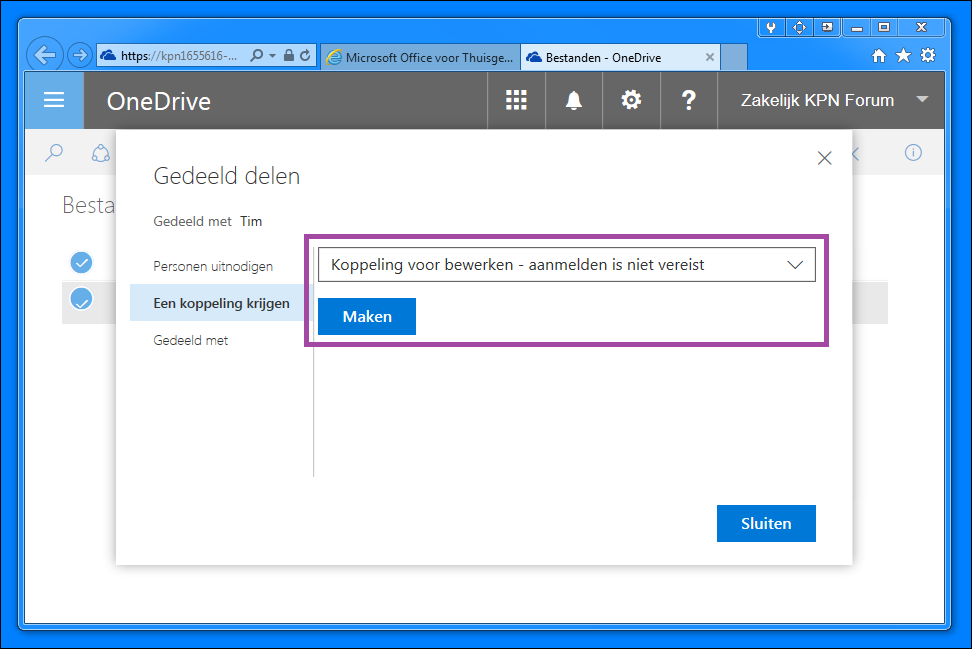Screen dimensions: 972x649
Task: Open the app launcher grid
Action: [x=516, y=100]
